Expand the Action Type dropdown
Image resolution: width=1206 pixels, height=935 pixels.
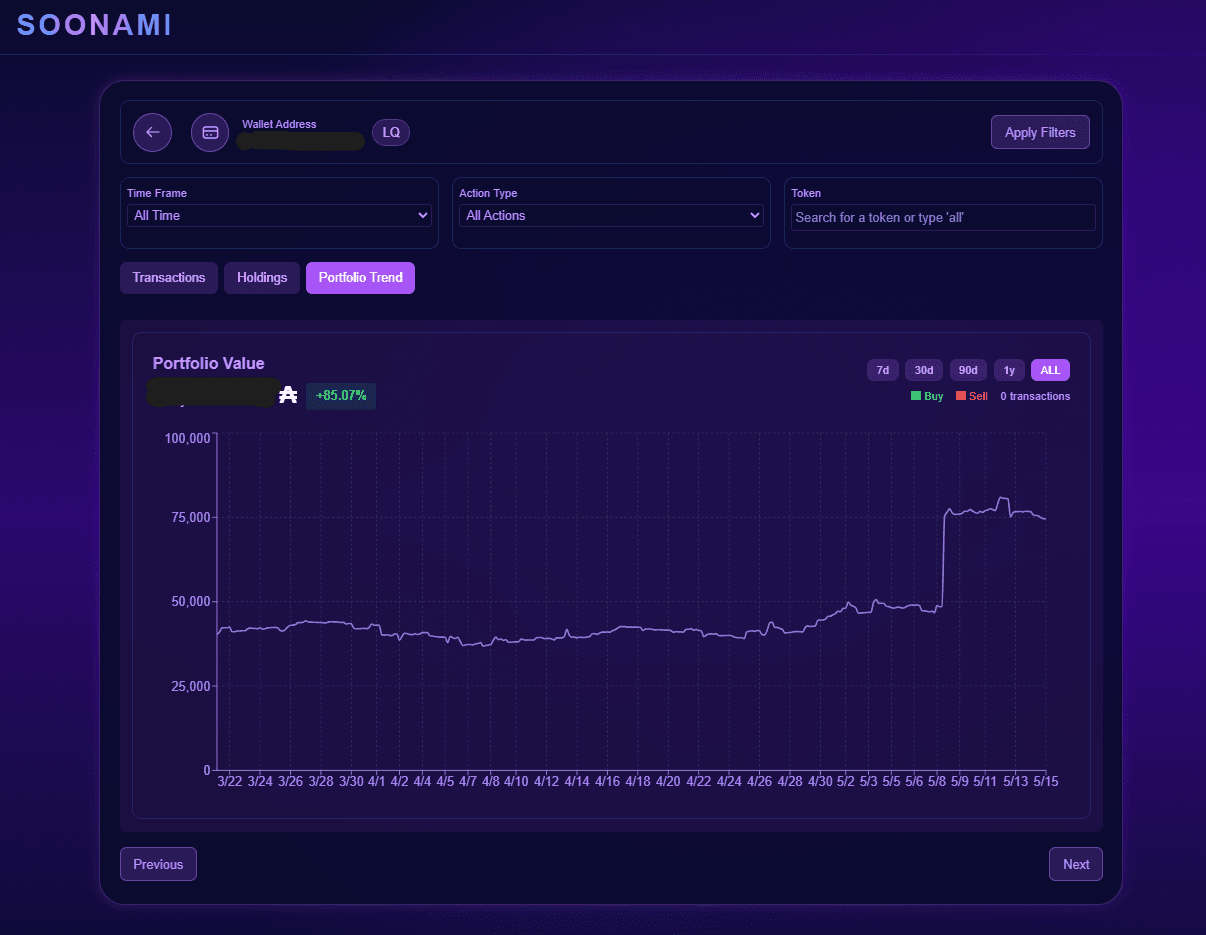611,215
